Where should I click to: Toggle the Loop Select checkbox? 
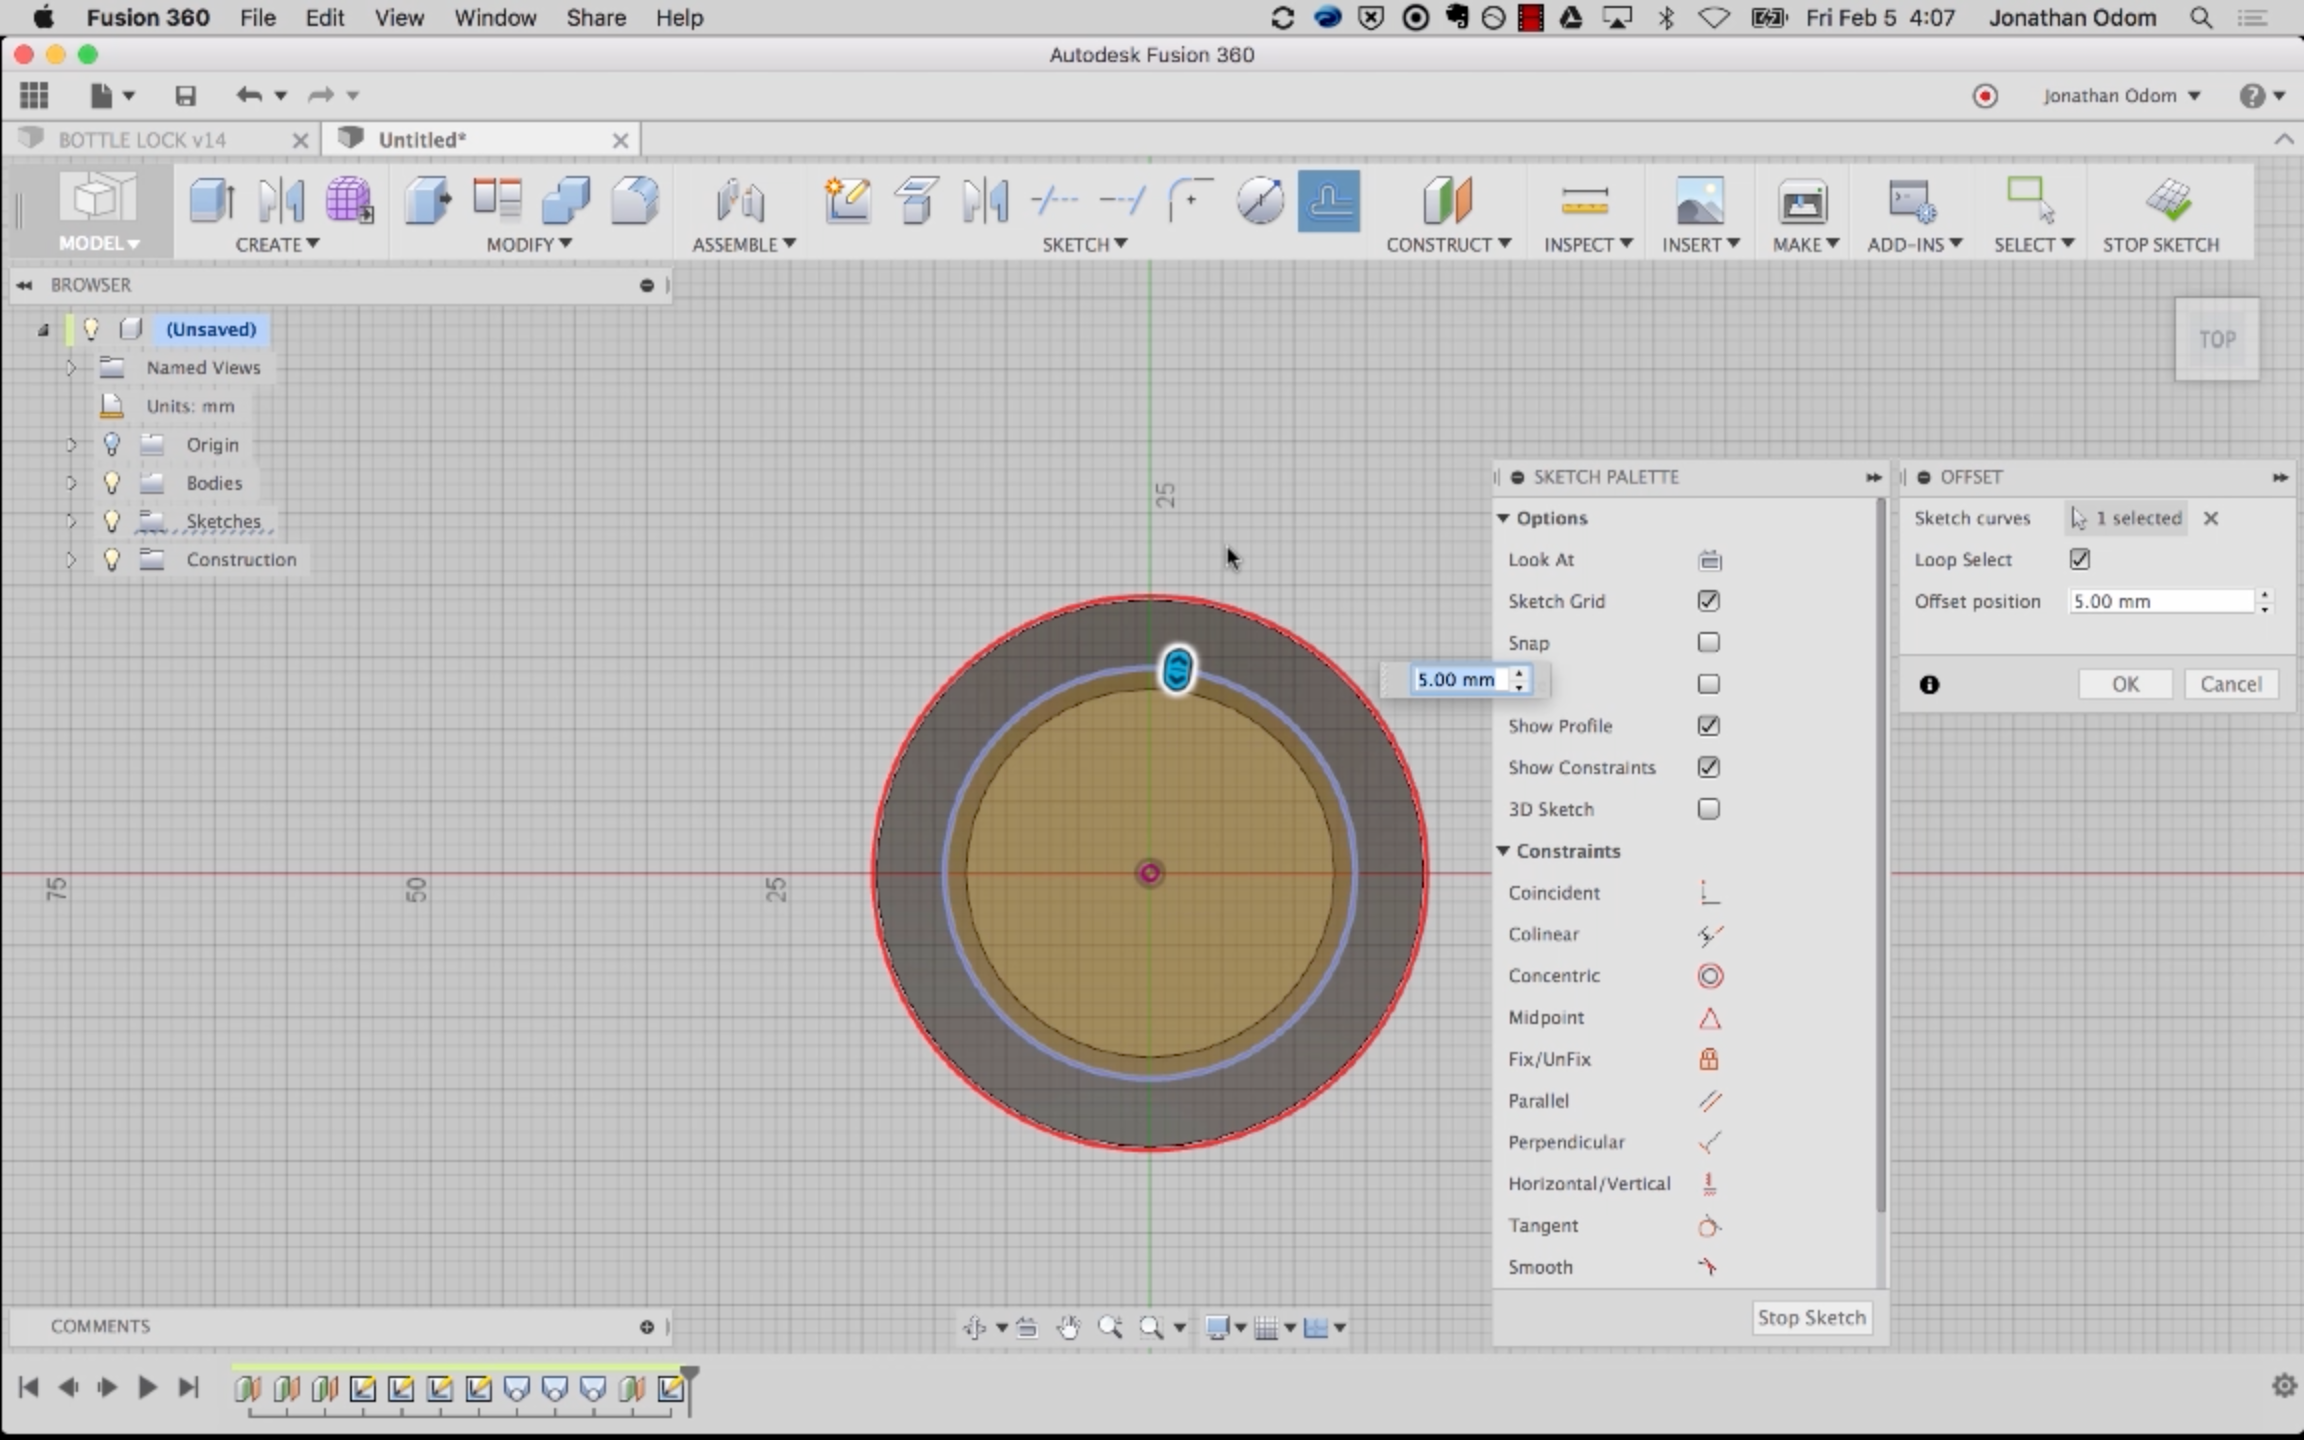pyautogui.click(x=2080, y=560)
